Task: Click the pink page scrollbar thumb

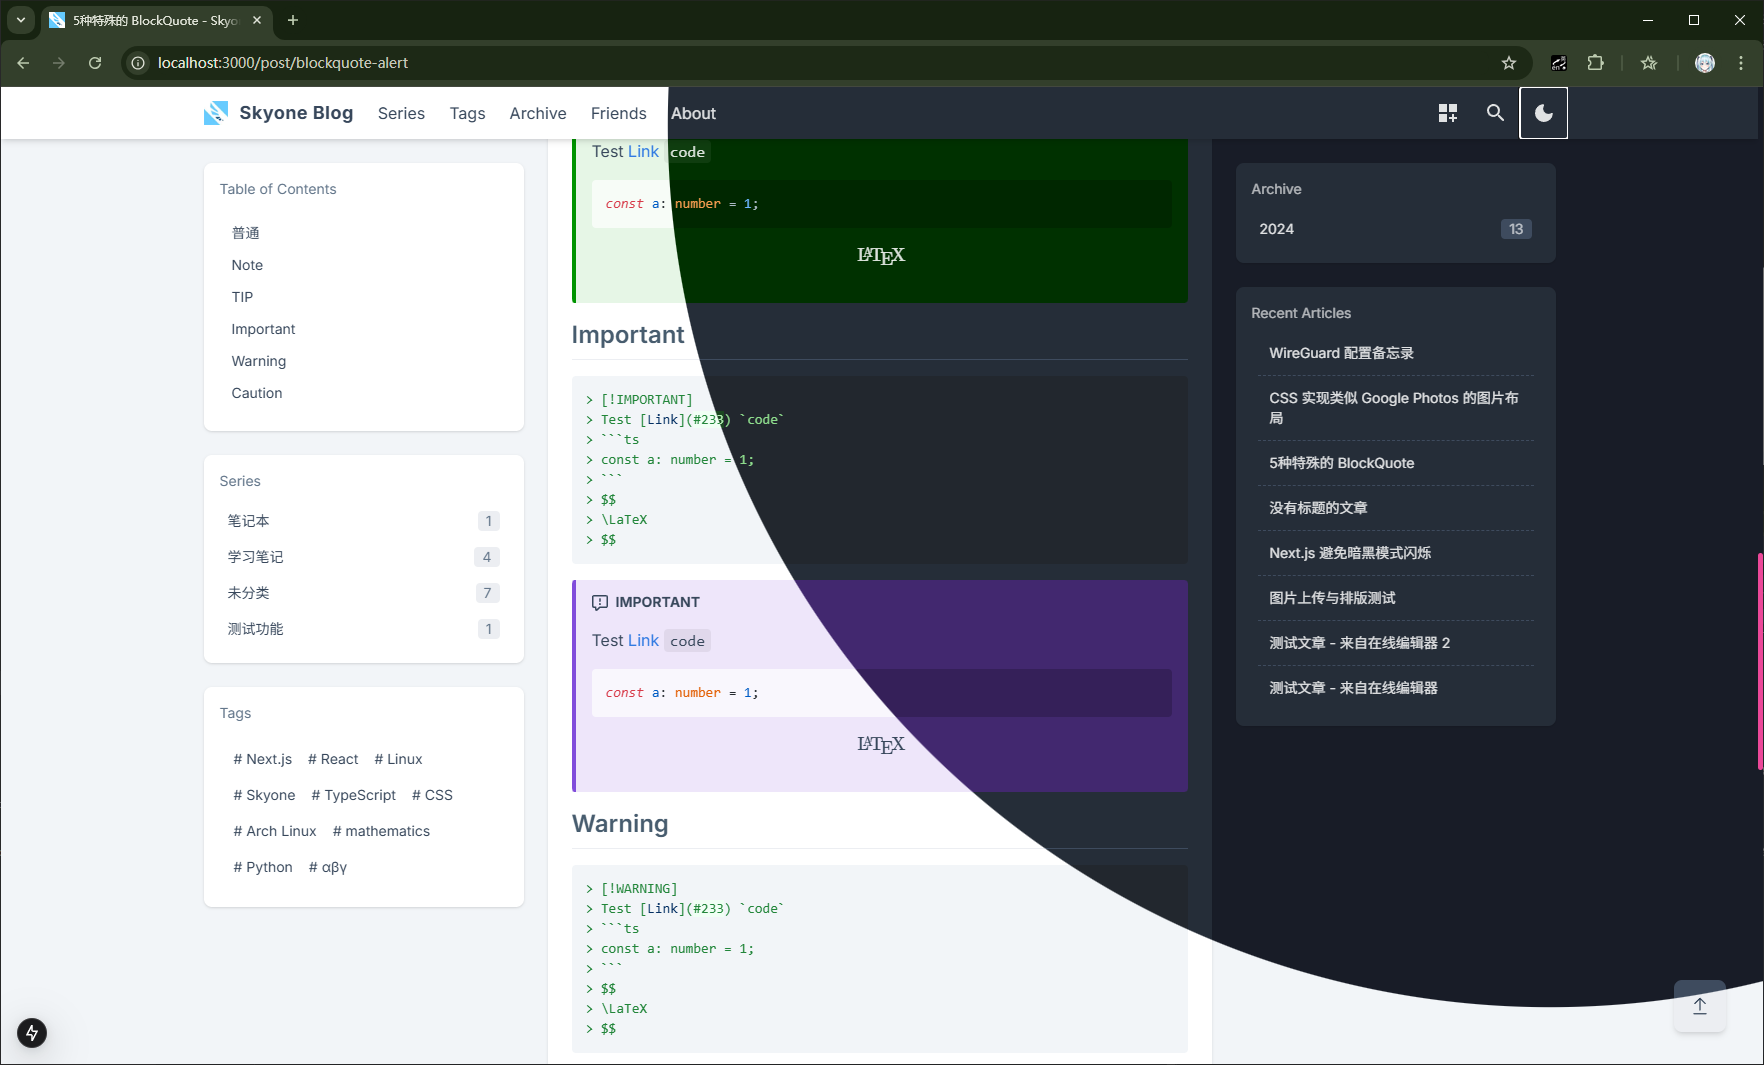Action: [x=1759, y=660]
